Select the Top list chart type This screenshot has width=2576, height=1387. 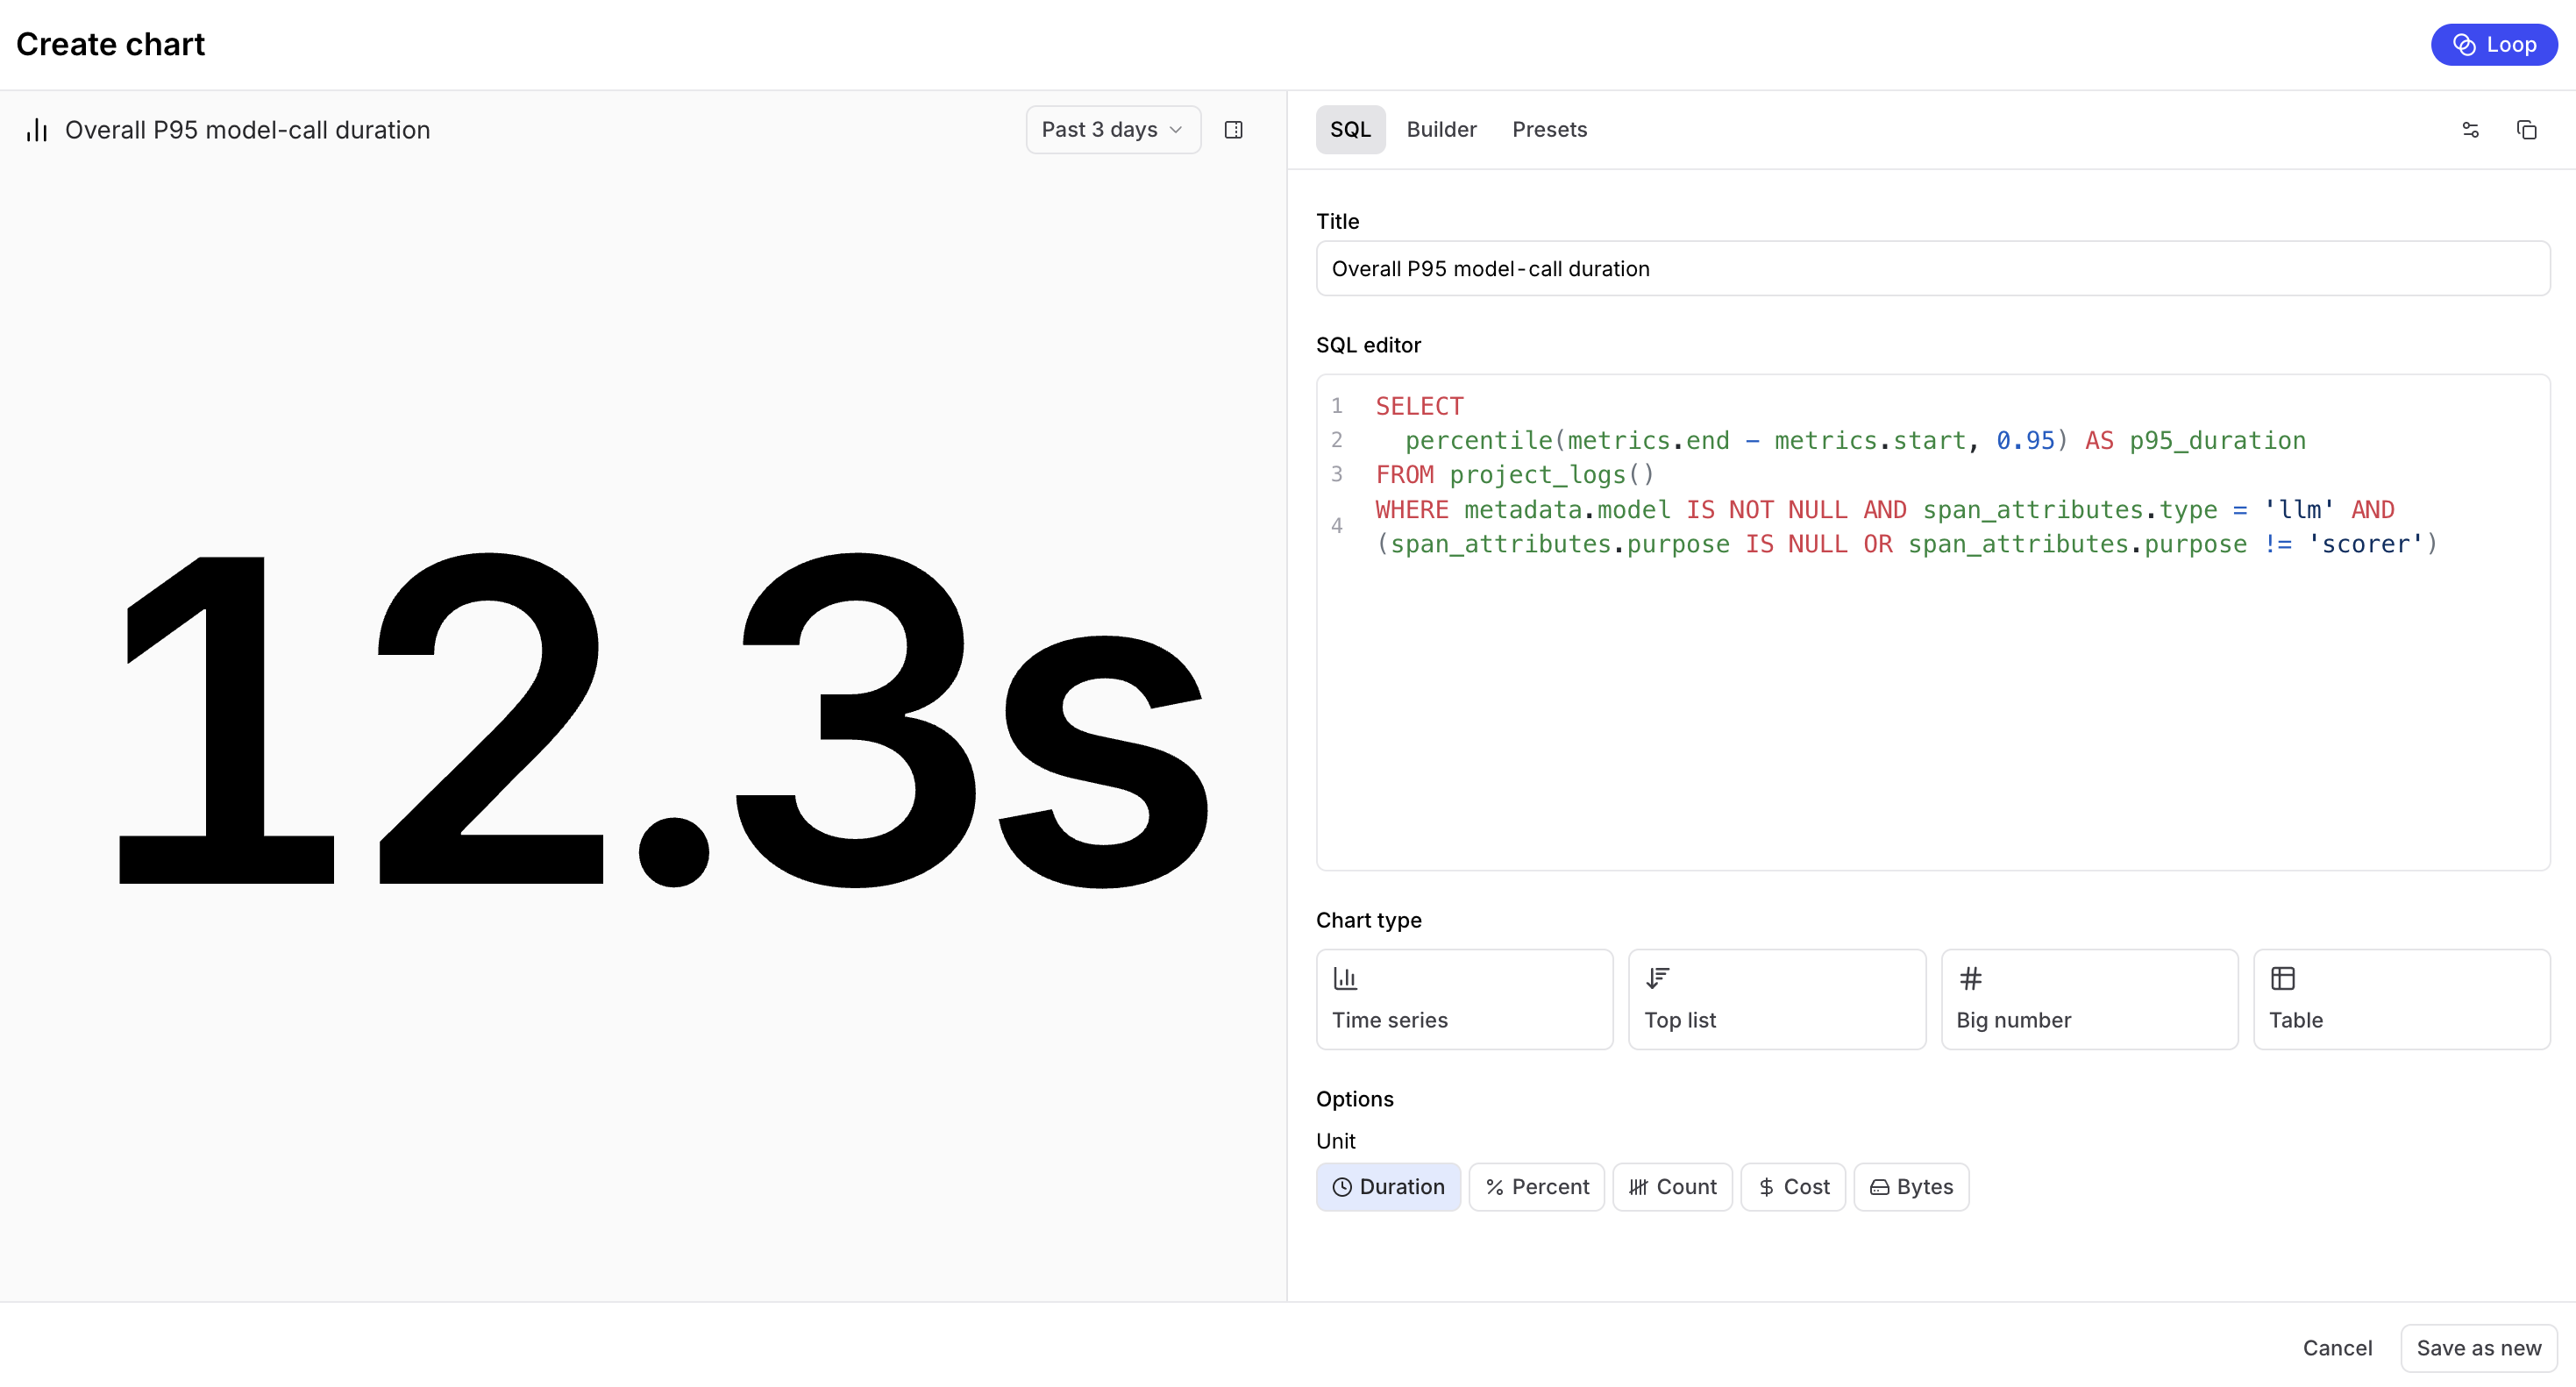coord(1776,999)
